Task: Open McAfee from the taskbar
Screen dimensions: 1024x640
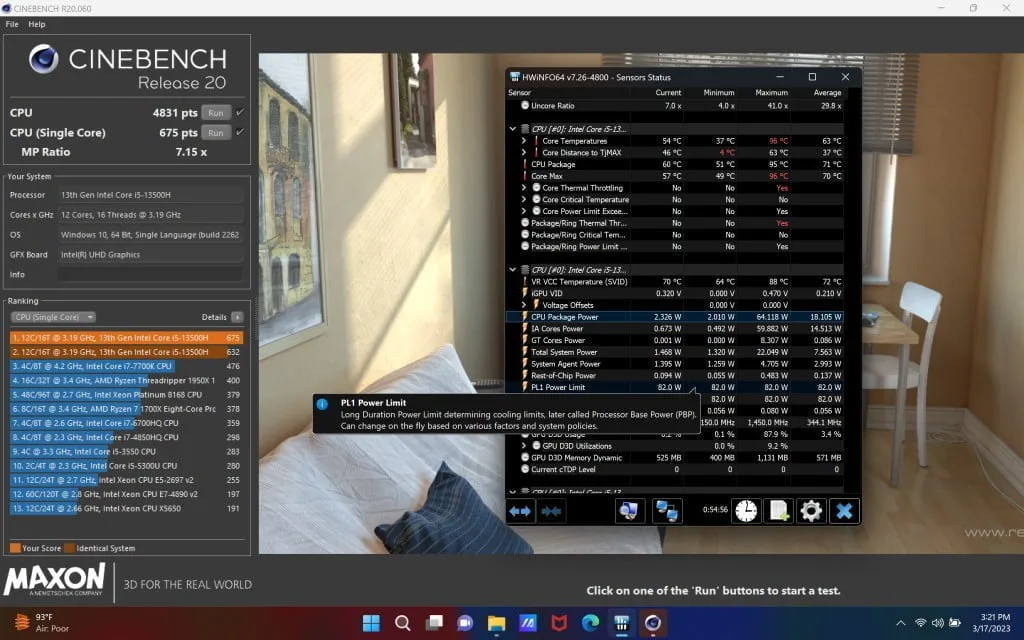Action: pyautogui.click(x=558, y=623)
